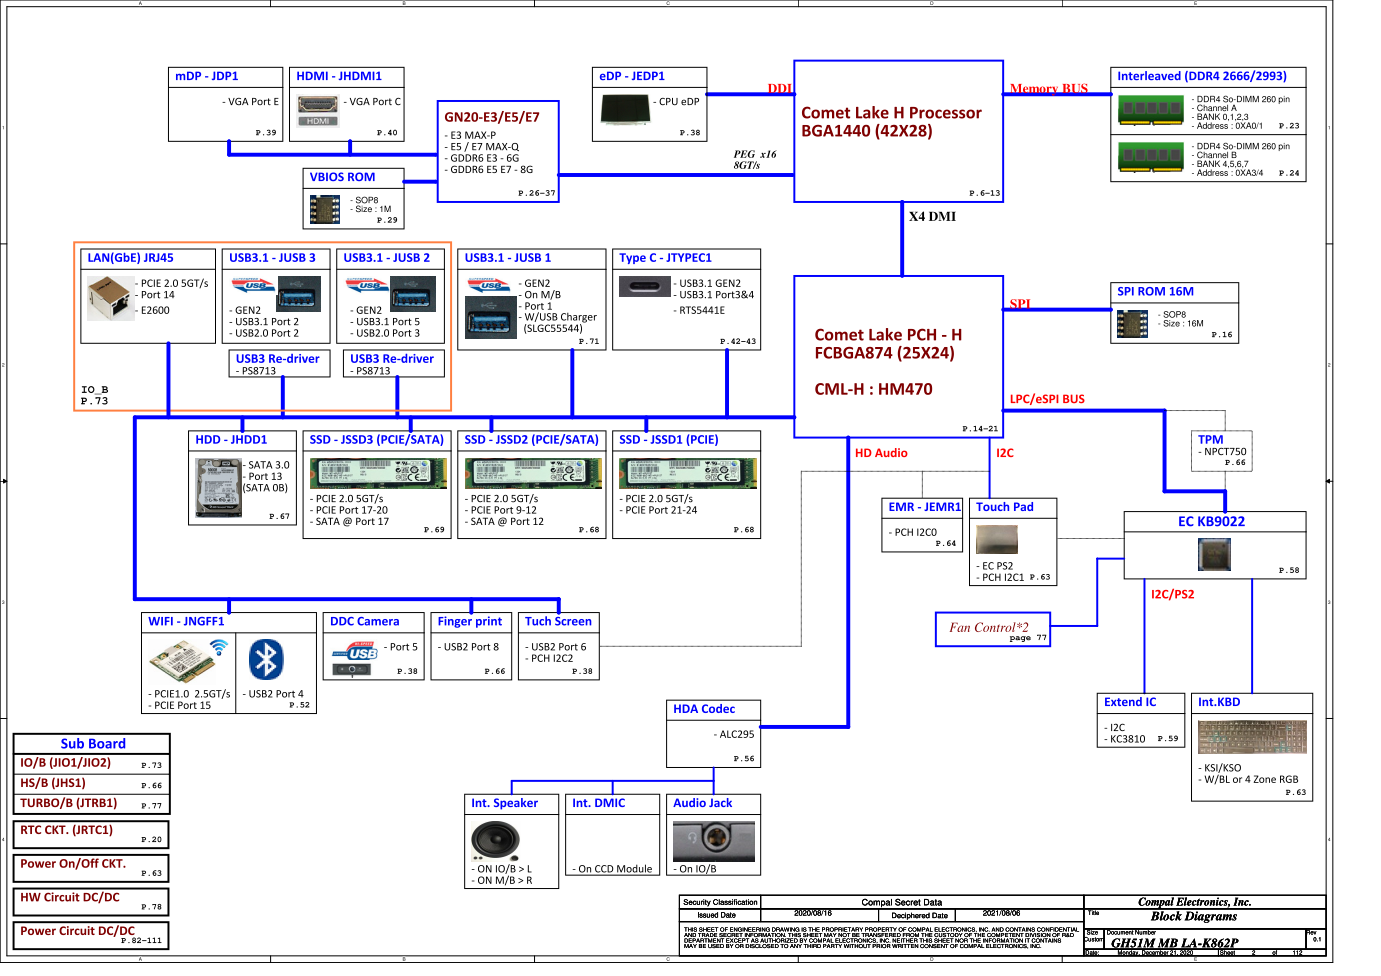
Task: Click the NPCT750 text in TPM block
Action: coord(1225,452)
